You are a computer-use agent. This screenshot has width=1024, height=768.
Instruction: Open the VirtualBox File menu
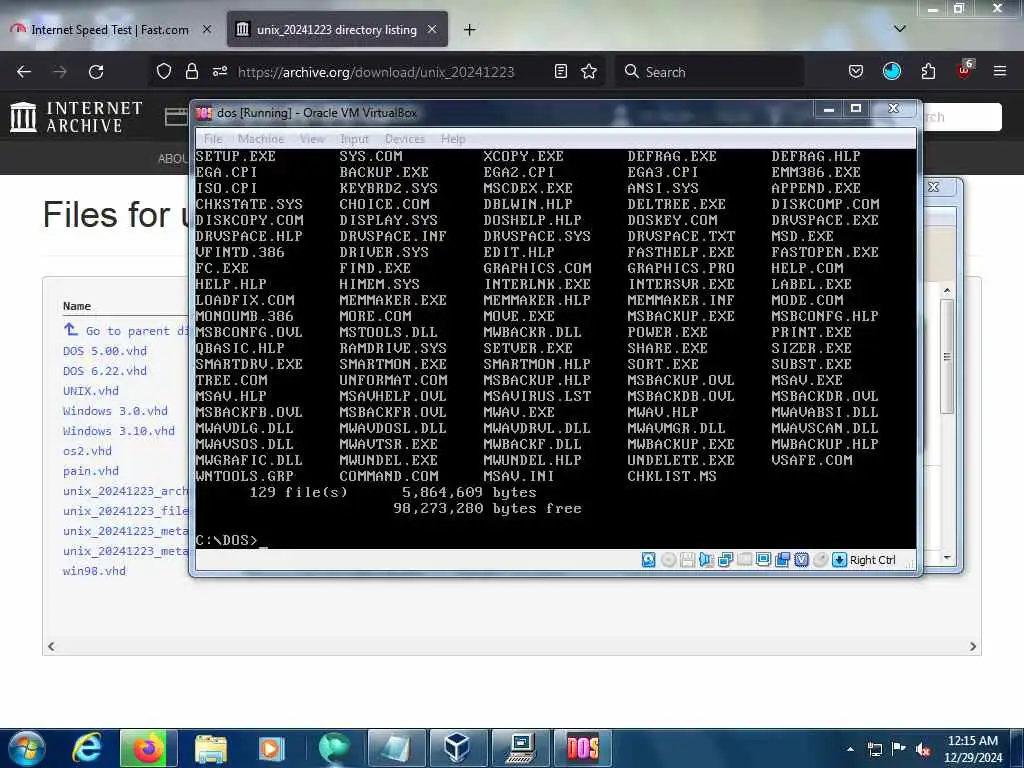213,139
